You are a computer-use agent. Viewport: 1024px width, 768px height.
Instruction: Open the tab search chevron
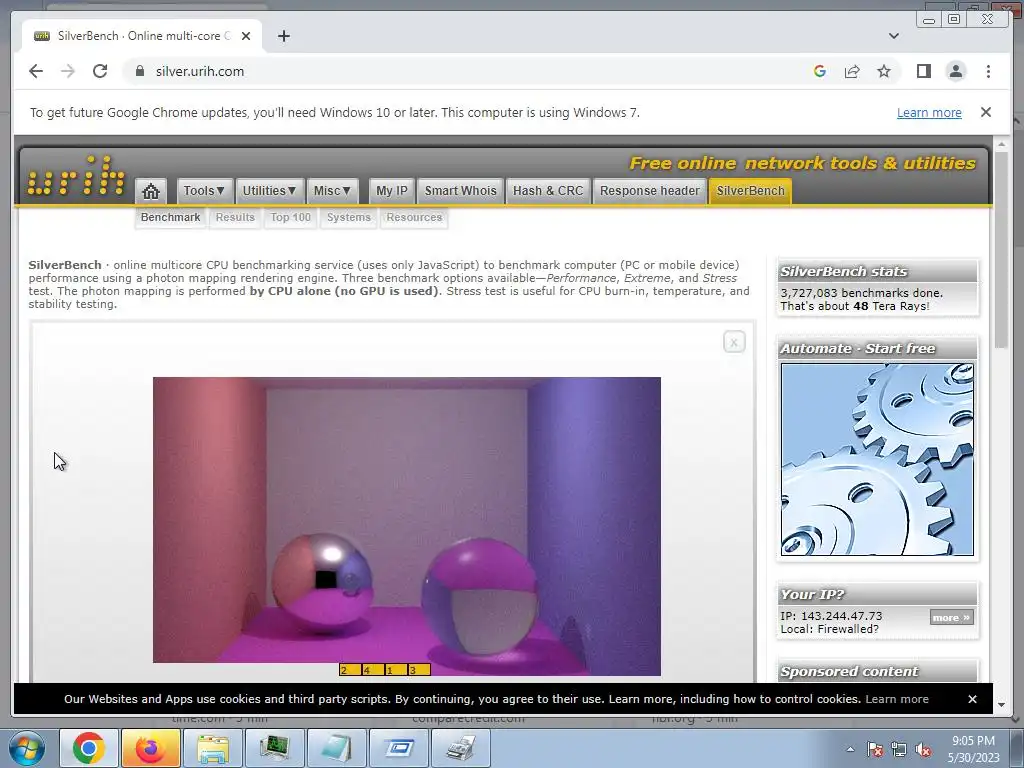click(894, 36)
